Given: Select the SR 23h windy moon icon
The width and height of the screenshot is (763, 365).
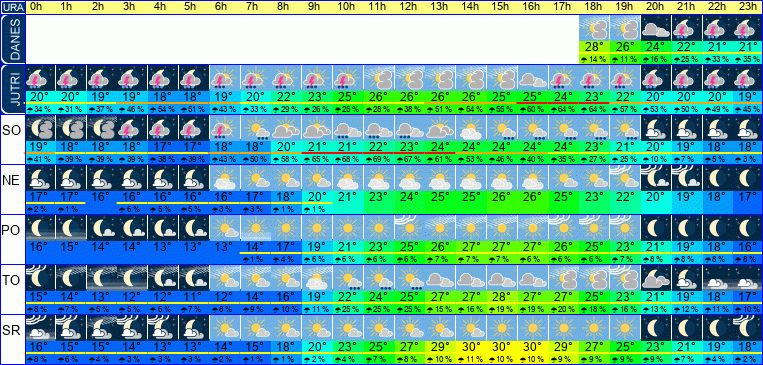Looking at the screenshot, I should coord(747,327).
